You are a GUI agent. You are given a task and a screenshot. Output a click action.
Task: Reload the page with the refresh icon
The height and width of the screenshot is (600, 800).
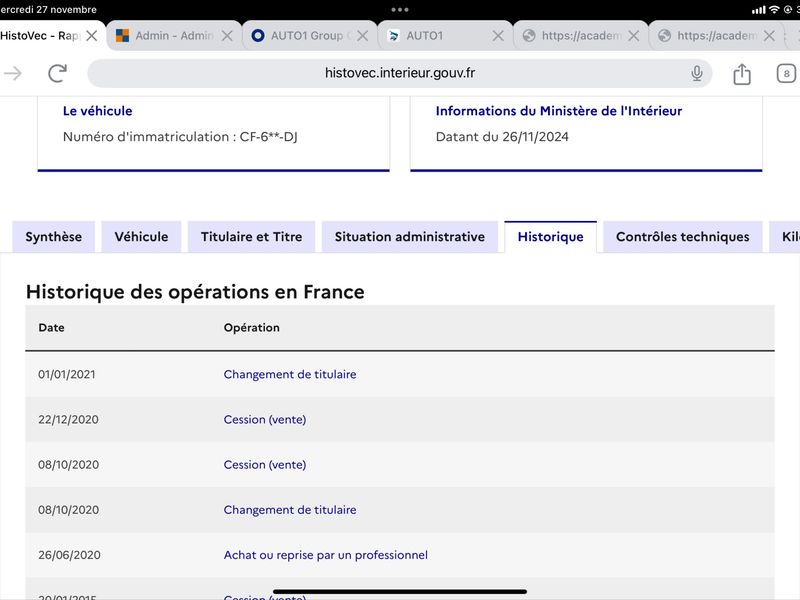[57, 73]
